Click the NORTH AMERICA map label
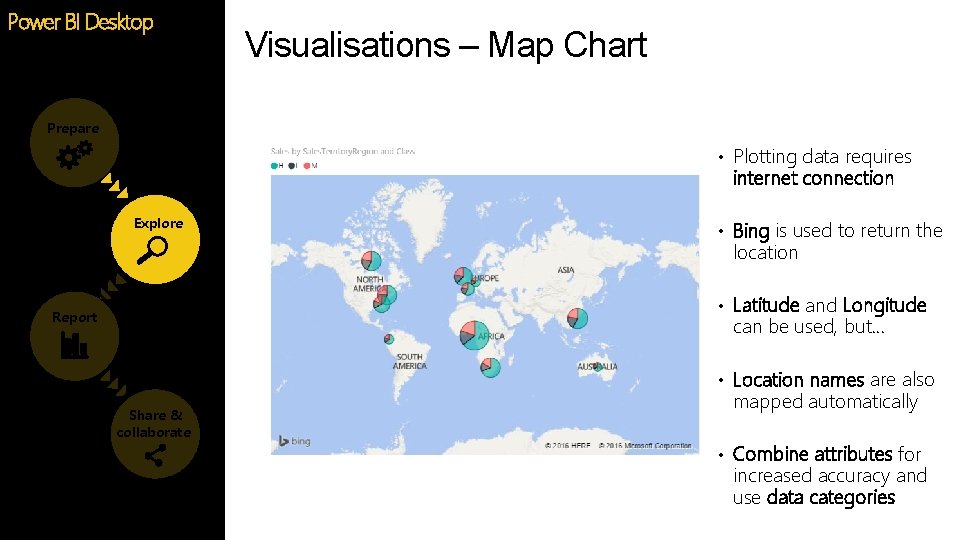The width and height of the screenshot is (960, 540). pos(369,283)
